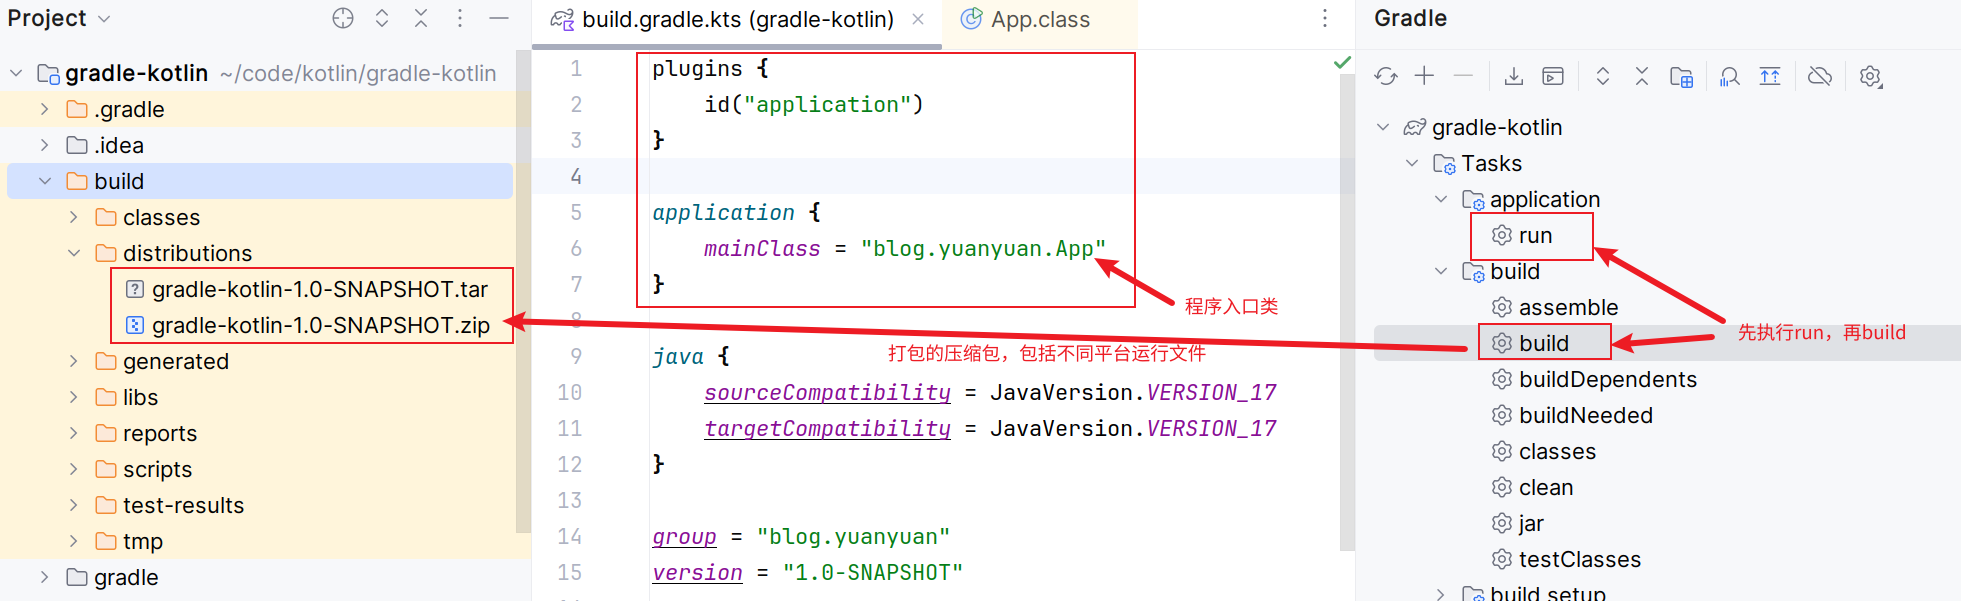1961x601 pixels.
Task: Collapse all in Project panel
Action: (421, 18)
